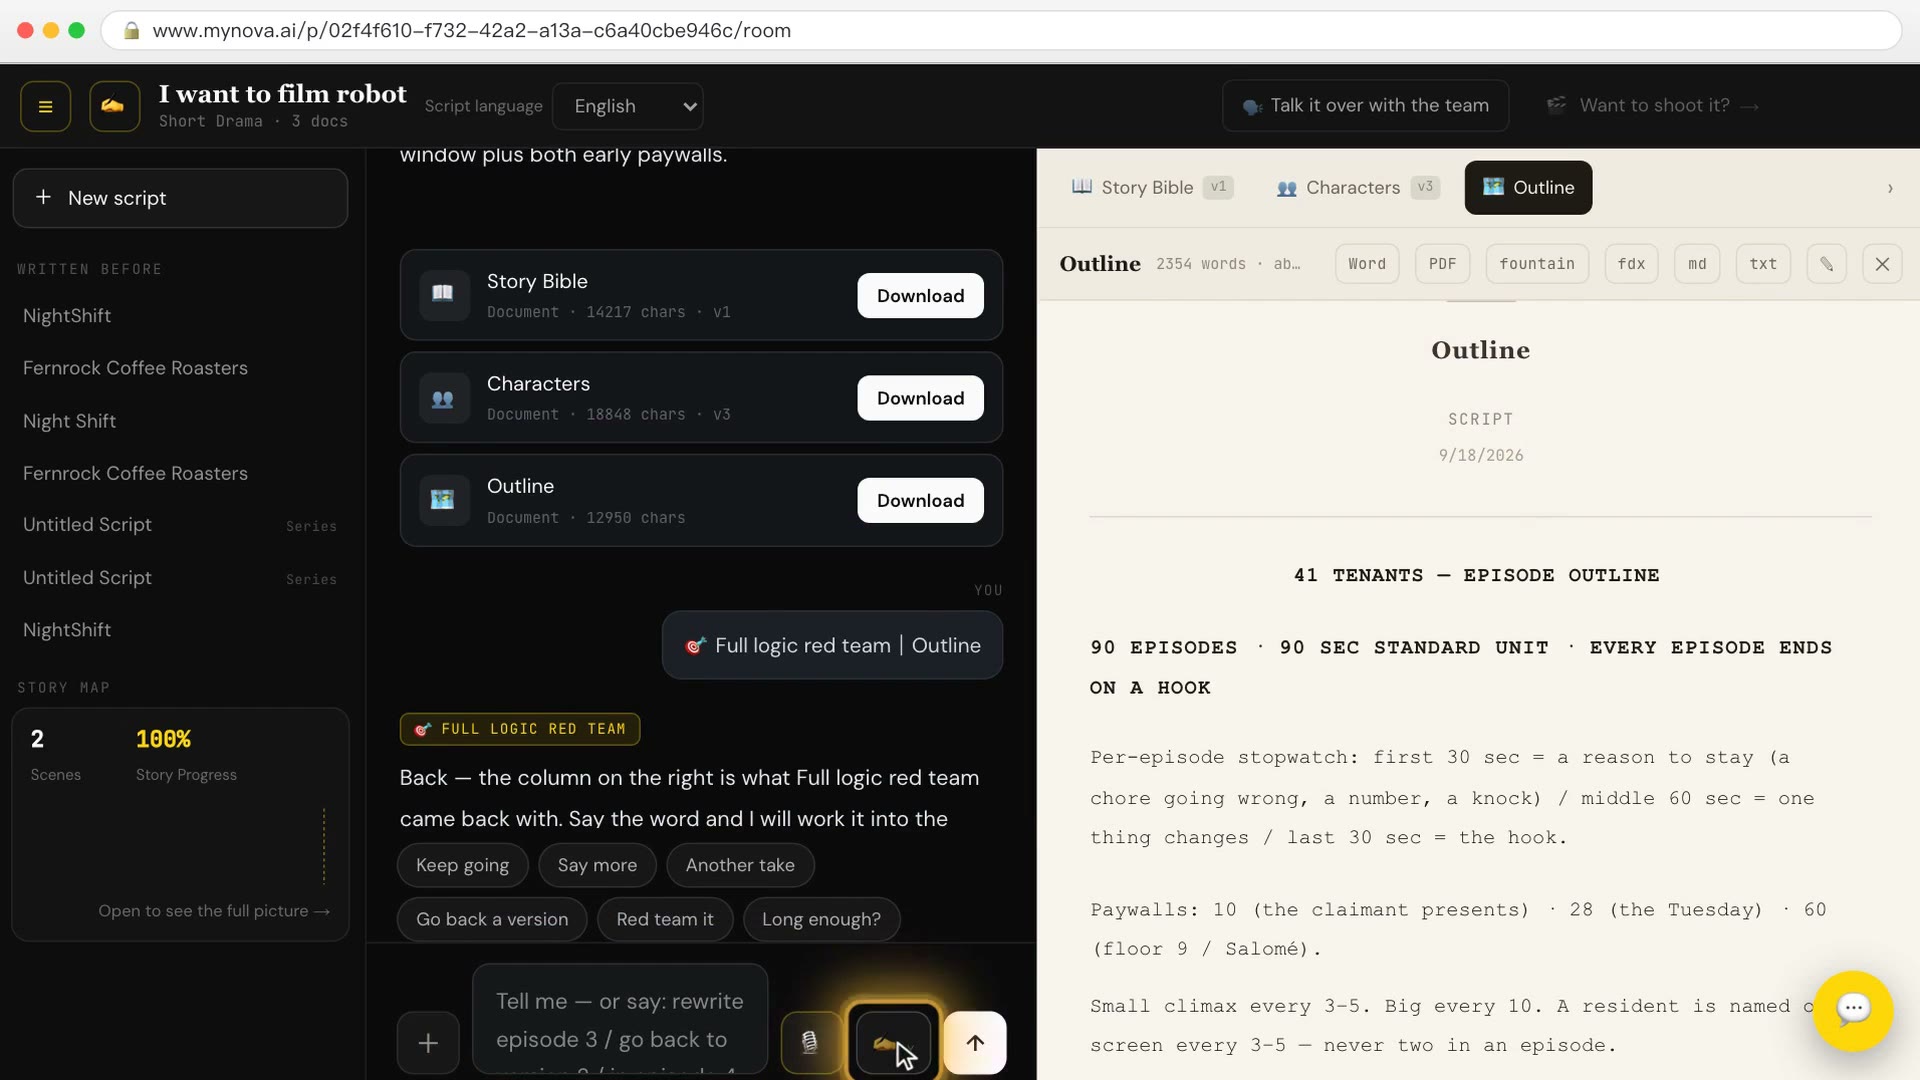Viewport: 1920px width, 1080px height.
Task: Click the 100% Story Progress value
Action: 163,739
